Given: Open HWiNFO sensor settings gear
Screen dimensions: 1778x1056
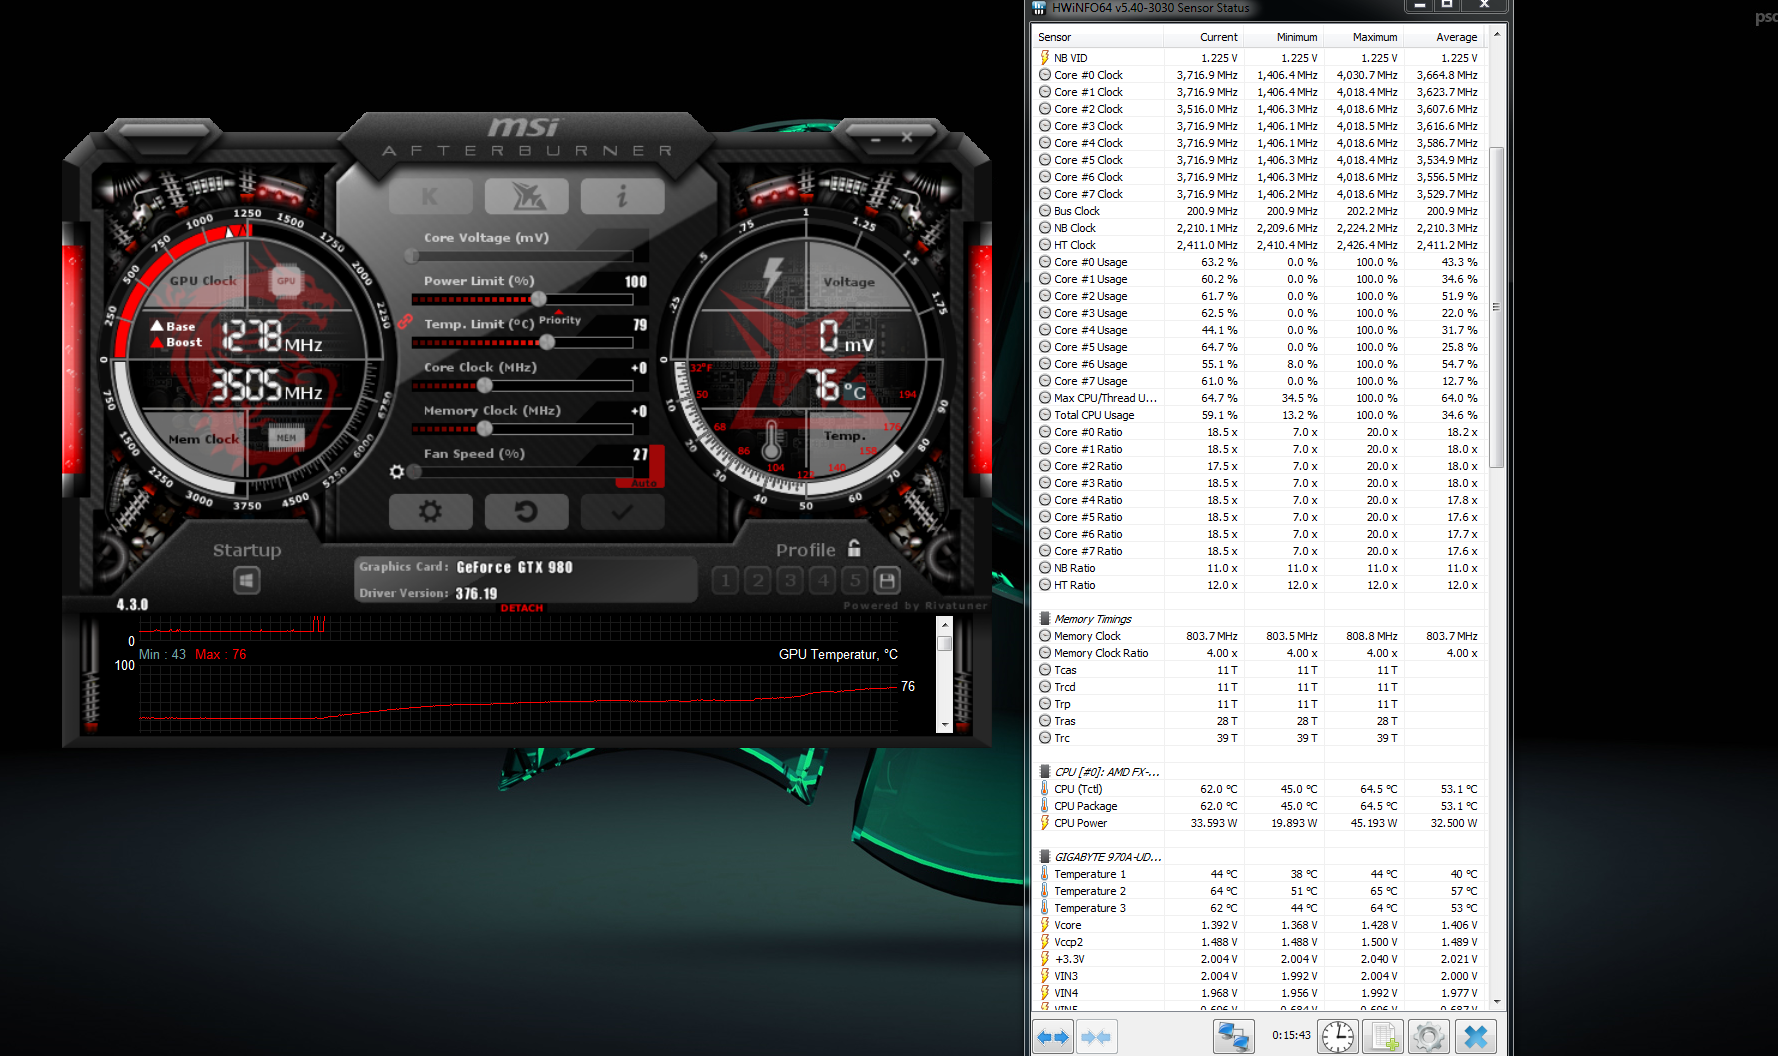Looking at the screenshot, I should tap(1429, 1036).
